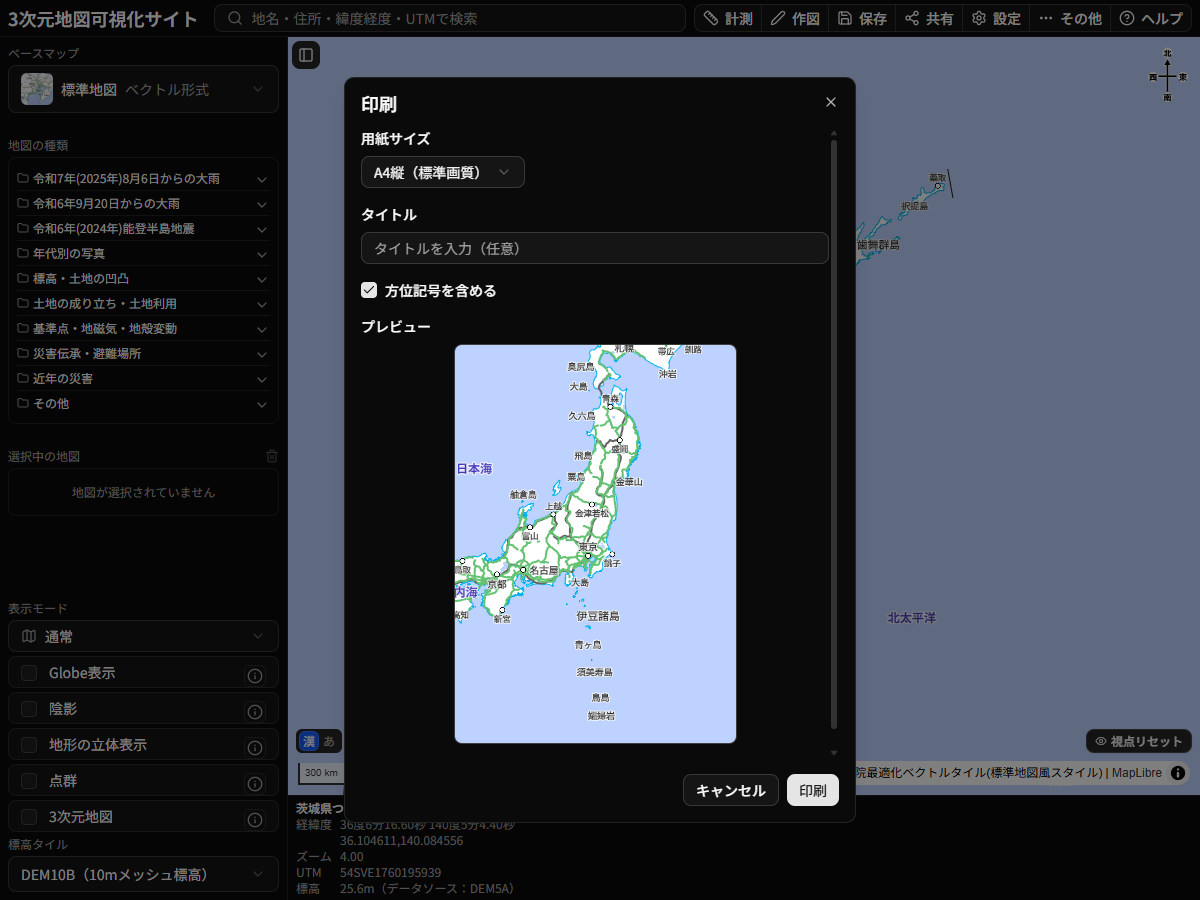The height and width of the screenshot is (900, 1200).
Task: Open the ヘルプ help menu
Action: (x=1150, y=18)
